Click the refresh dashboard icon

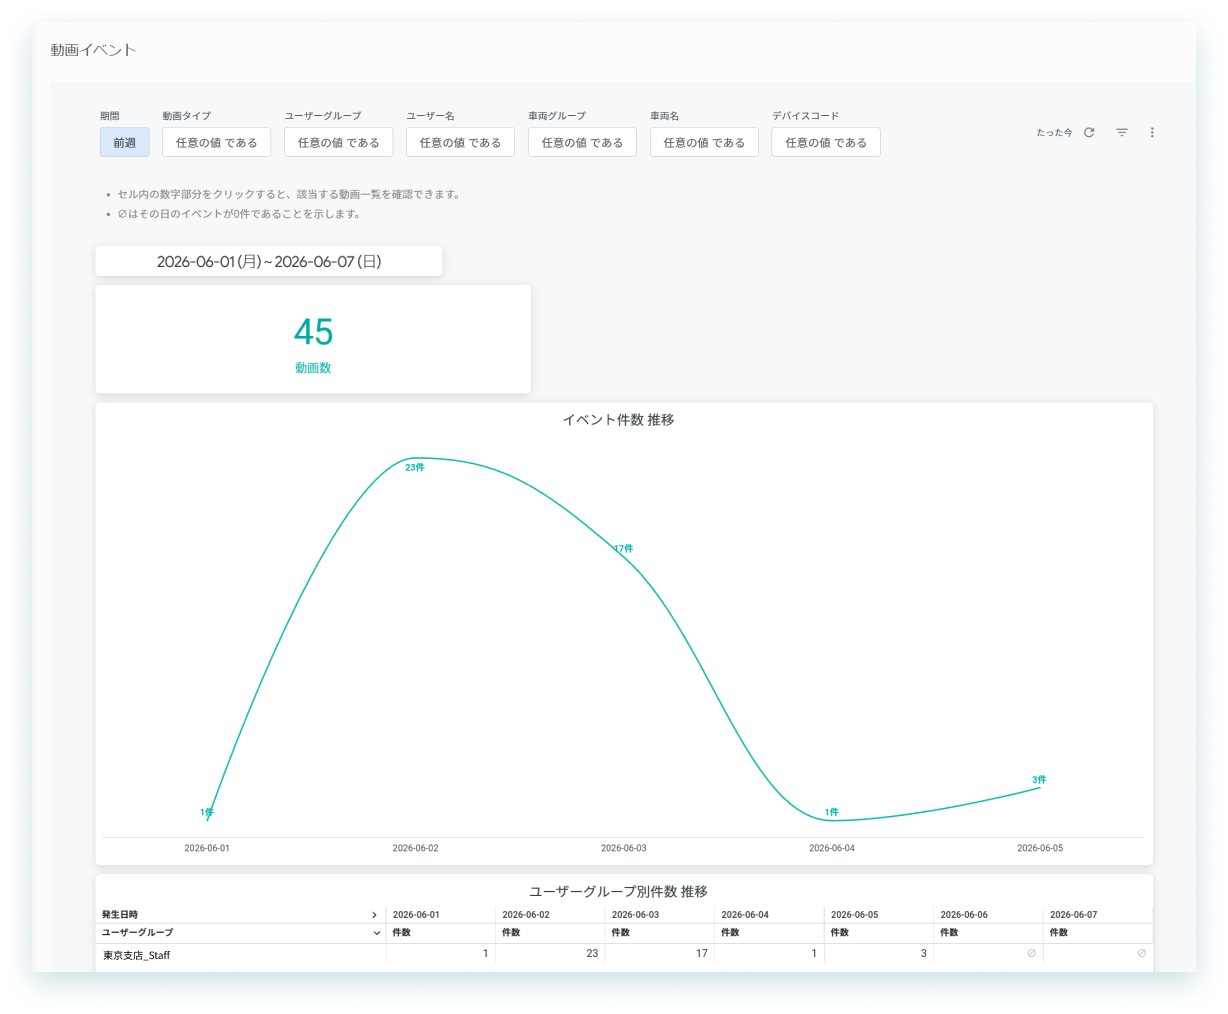coord(1089,132)
